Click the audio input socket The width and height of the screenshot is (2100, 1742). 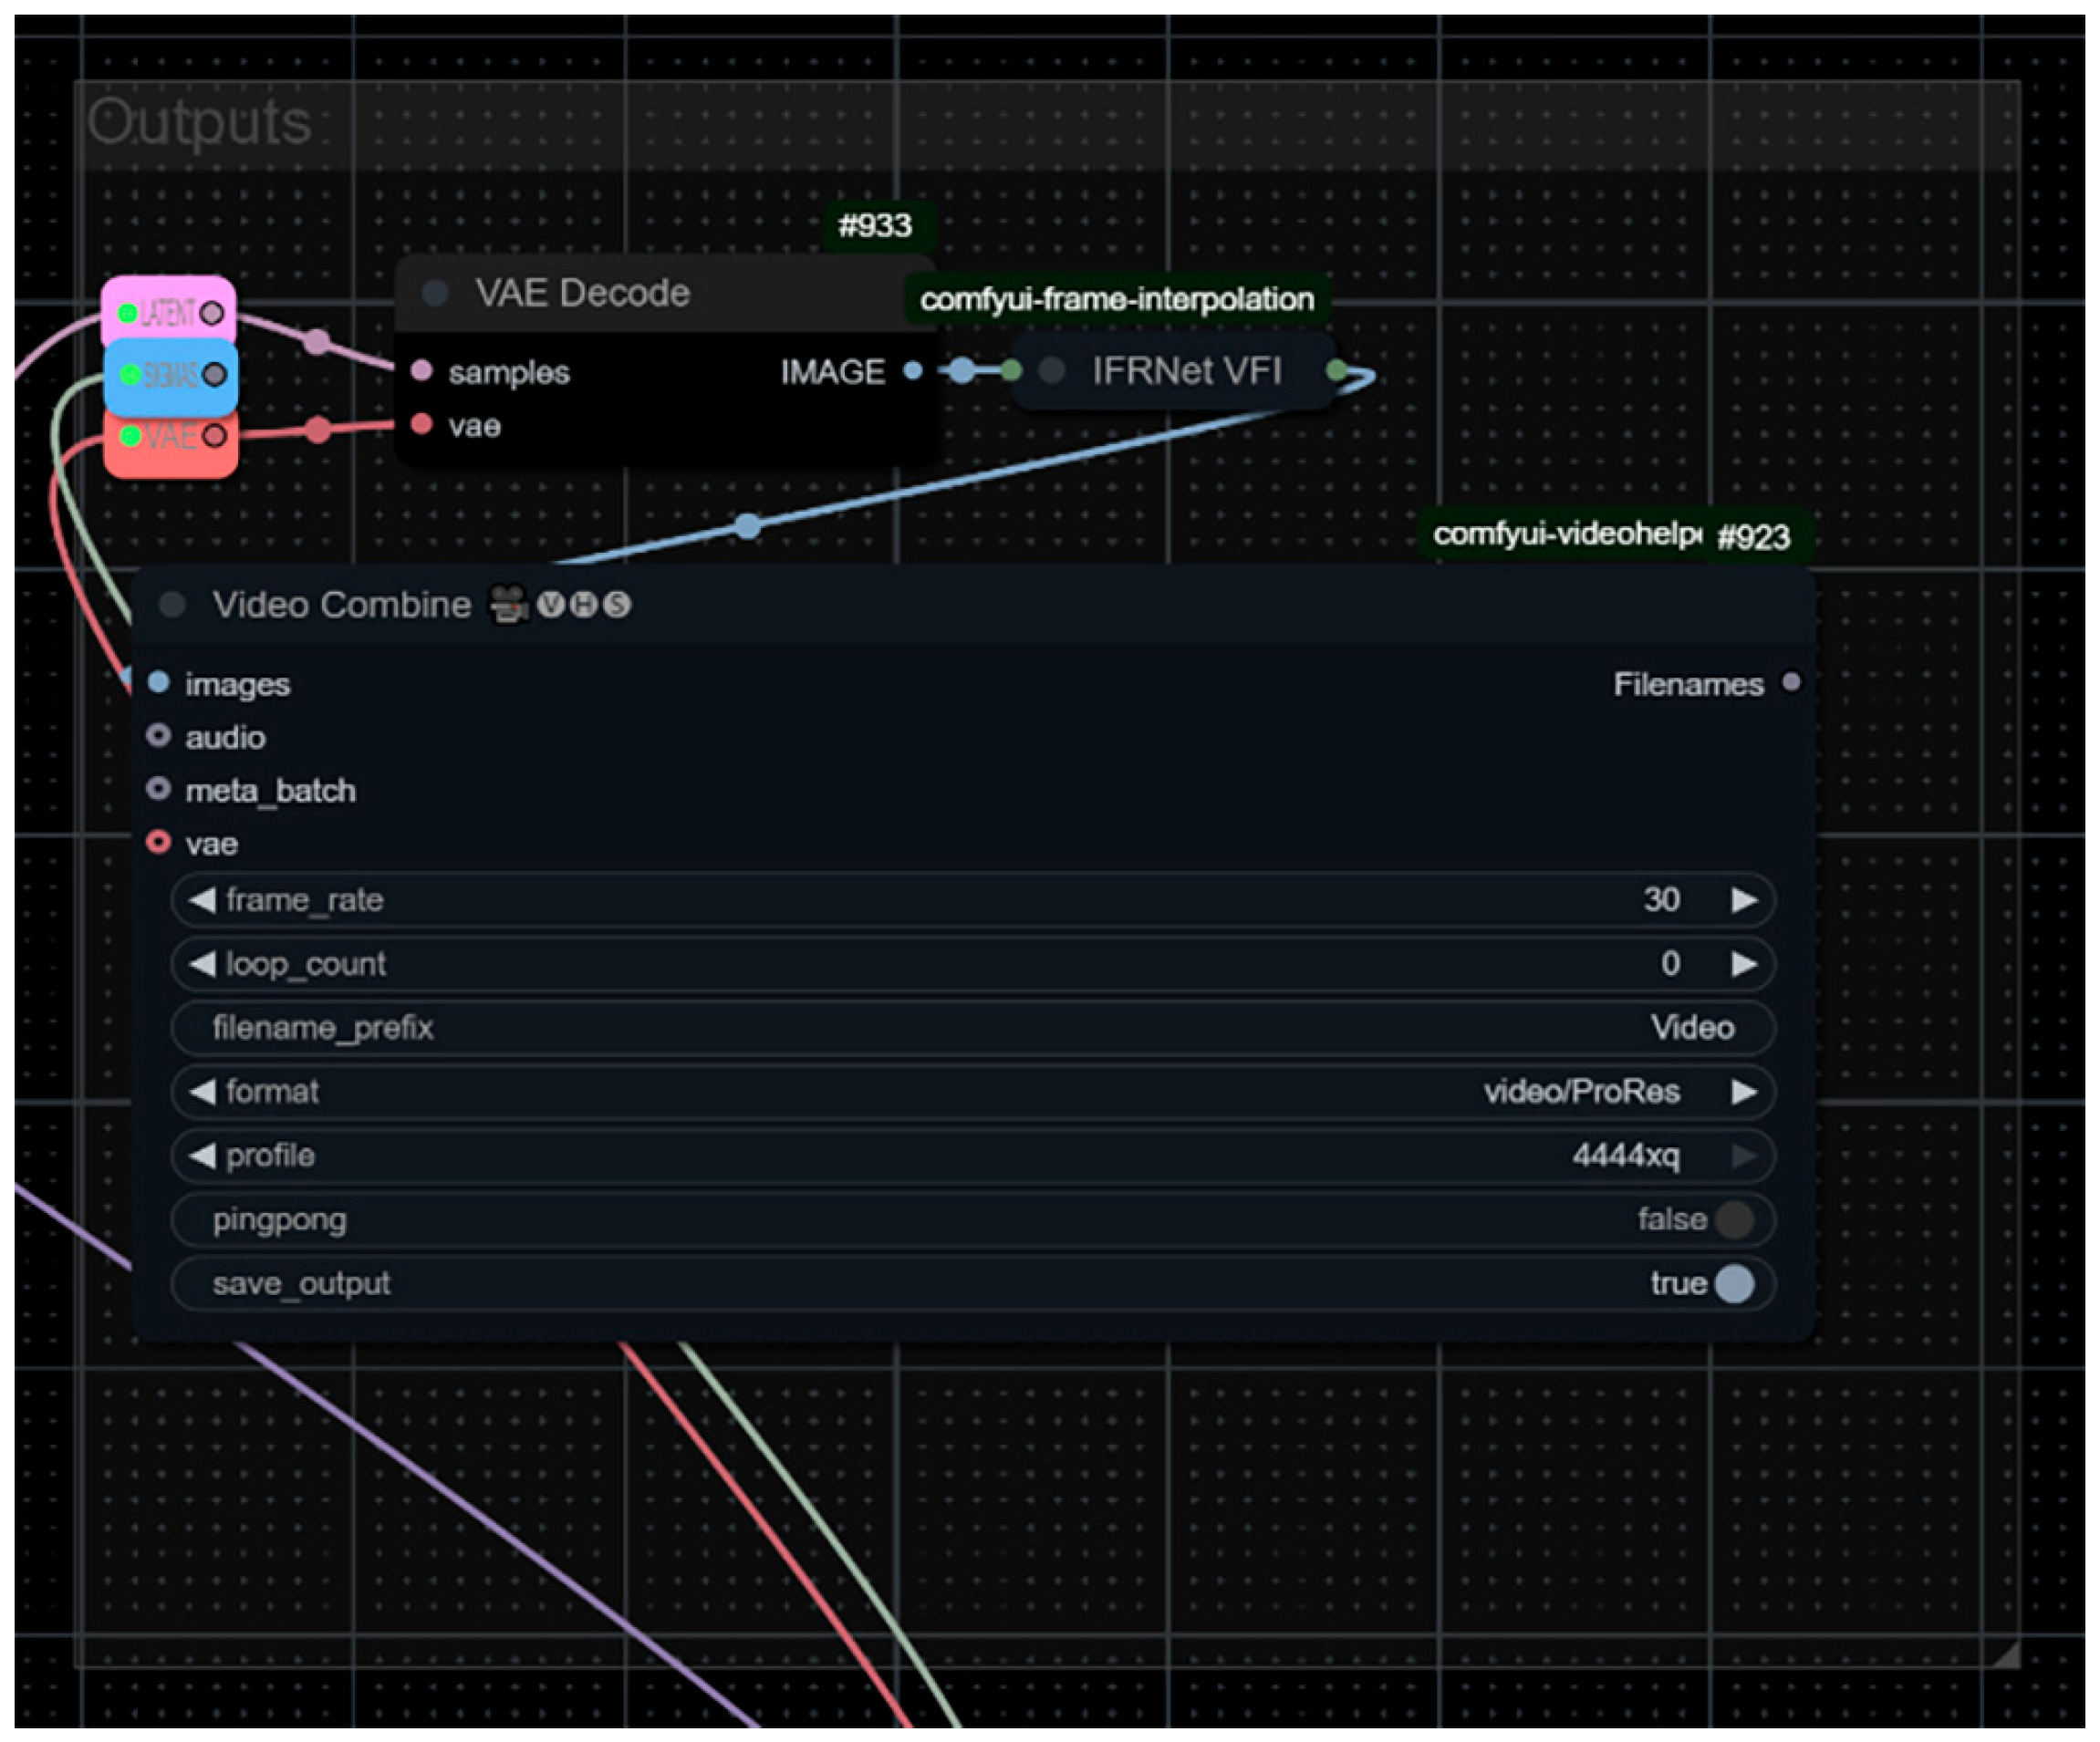pyautogui.click(x=158, y=736)
